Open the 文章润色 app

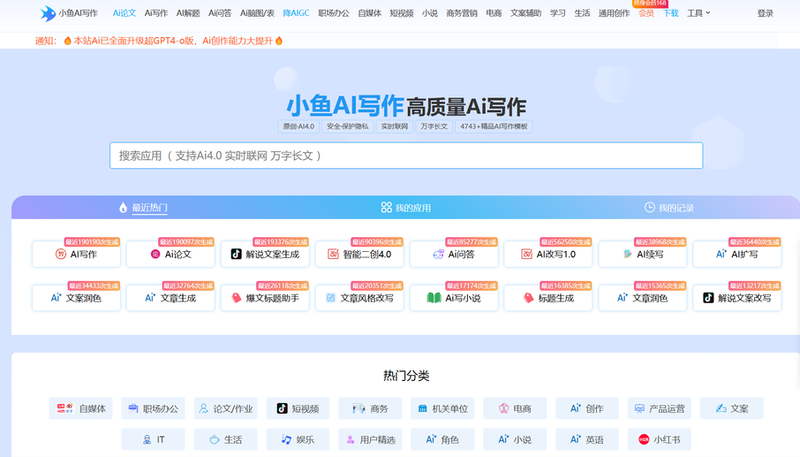(643, 298)
